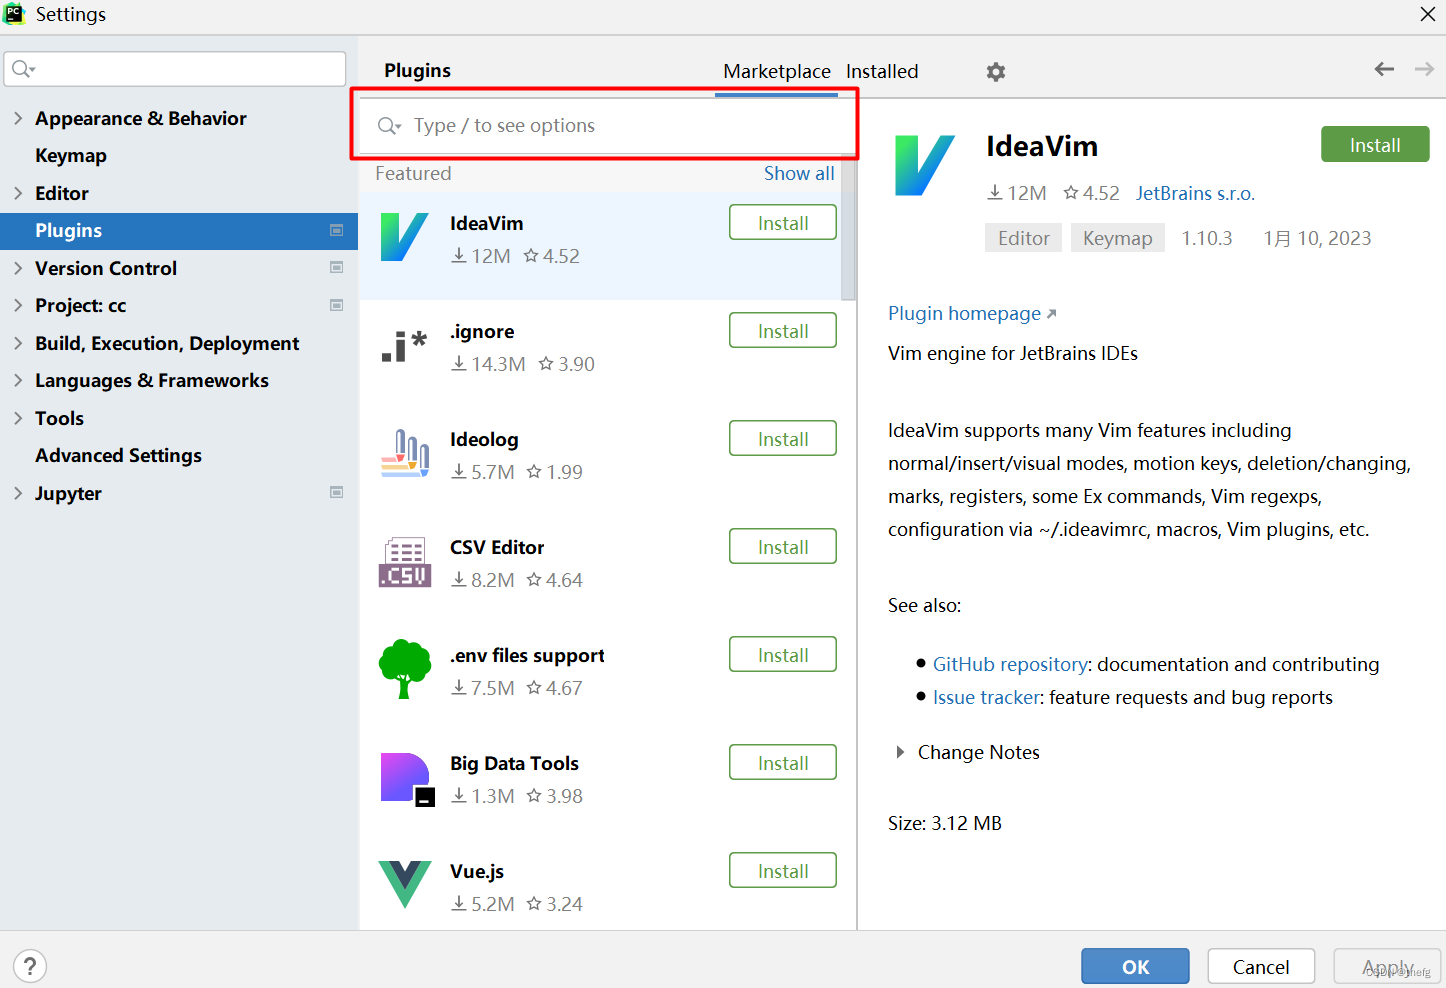Select the Big Data Tools plugin name
This screenshot has height=988, width=1446.
pyautogui.click(x=514, y=763)
